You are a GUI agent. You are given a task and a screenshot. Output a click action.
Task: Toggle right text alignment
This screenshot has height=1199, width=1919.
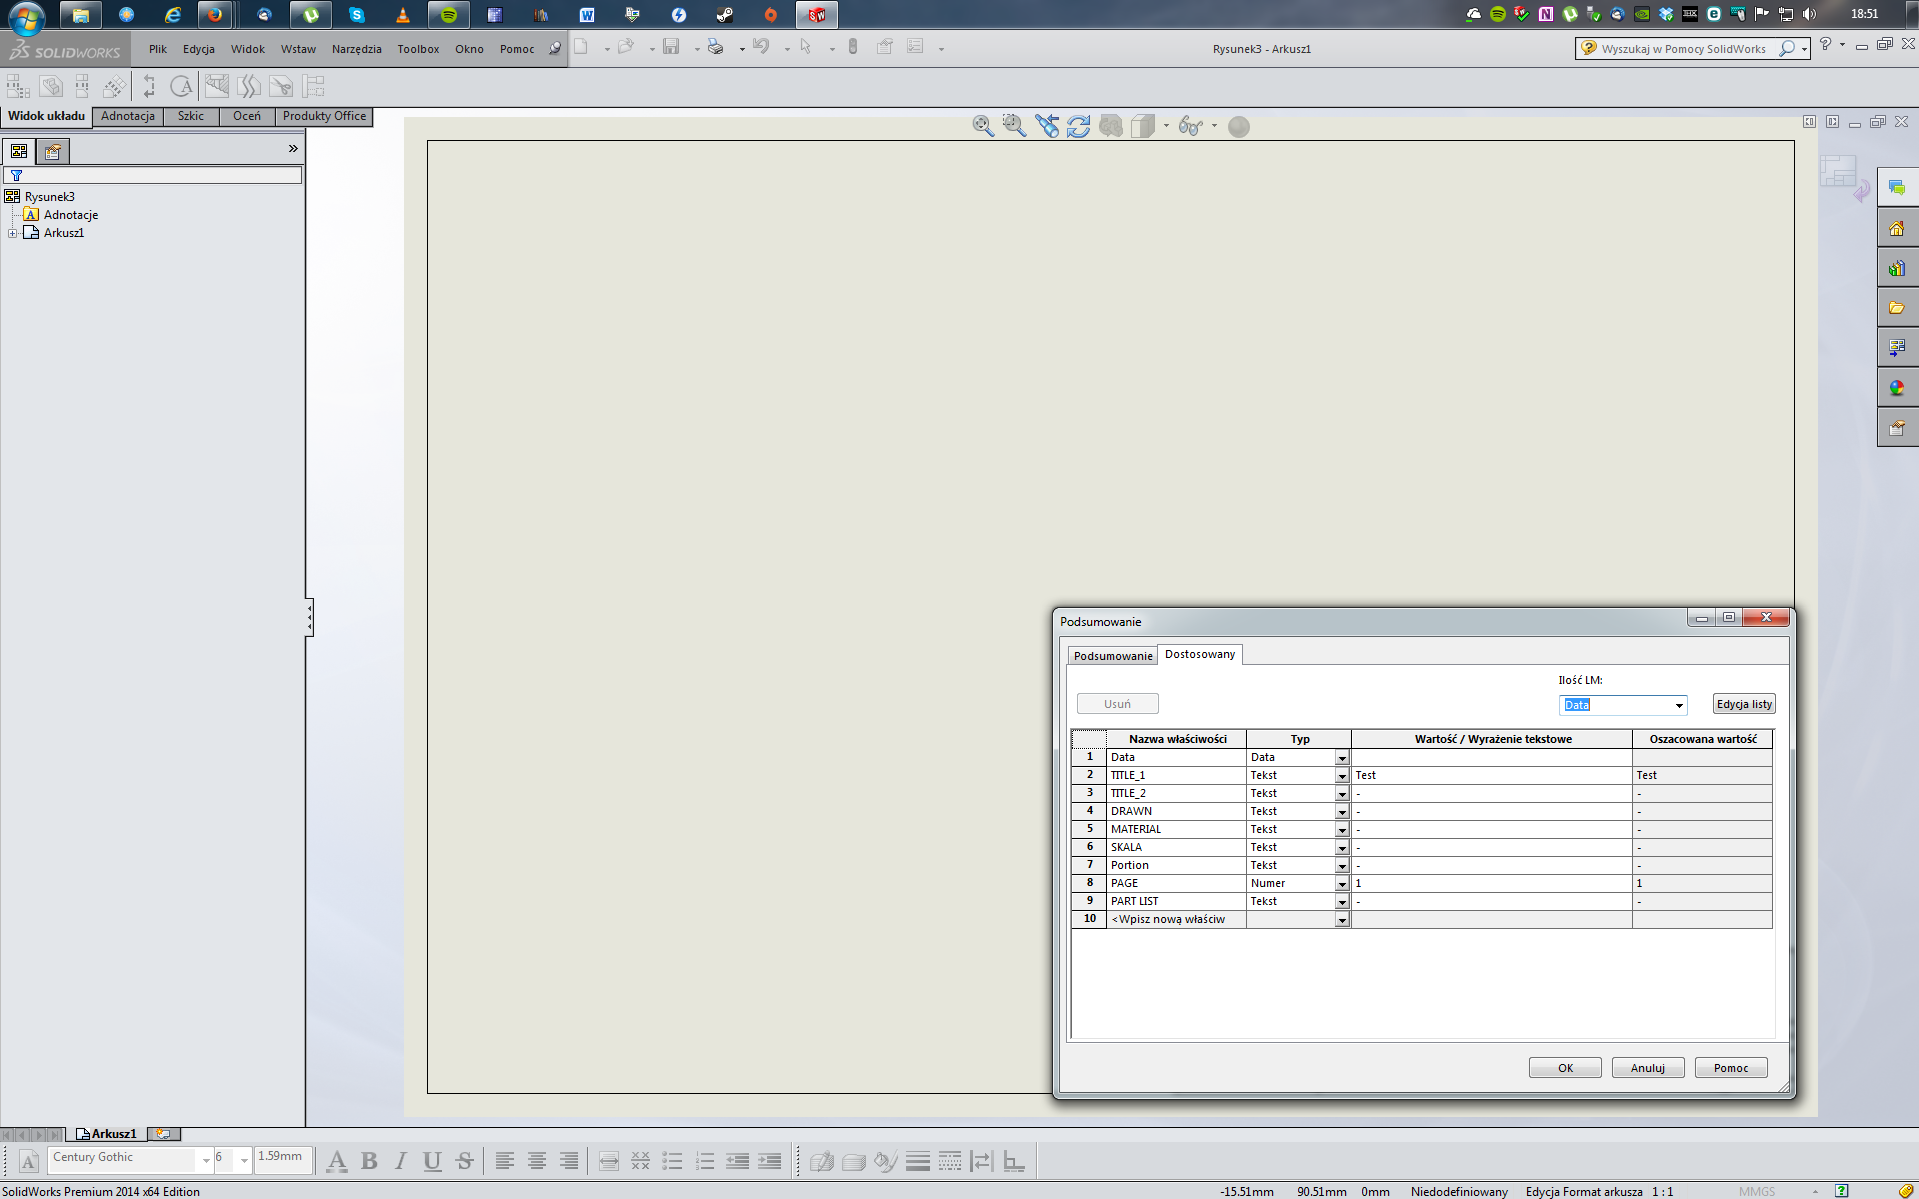click(569, 1161)
